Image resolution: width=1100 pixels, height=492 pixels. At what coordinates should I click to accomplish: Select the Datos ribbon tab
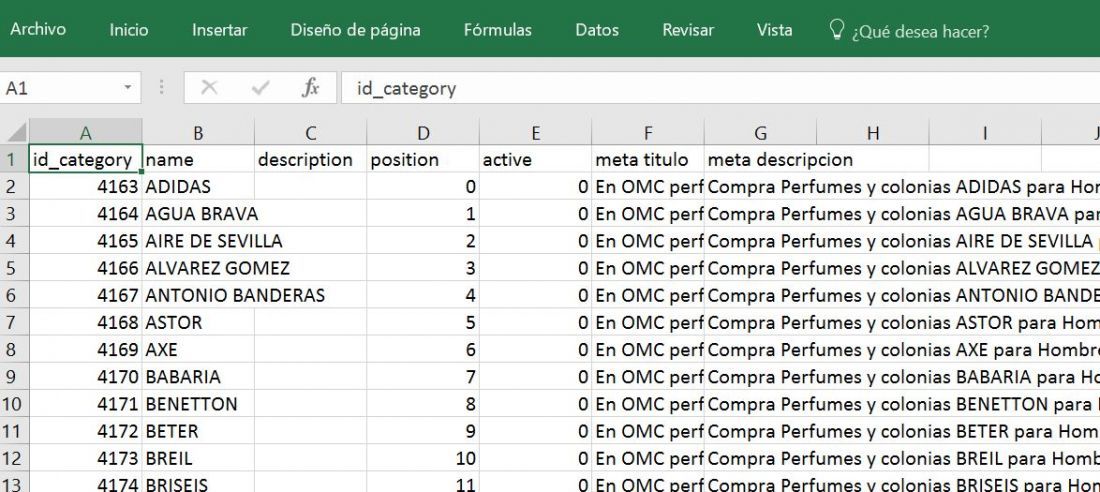pos(597,29)
